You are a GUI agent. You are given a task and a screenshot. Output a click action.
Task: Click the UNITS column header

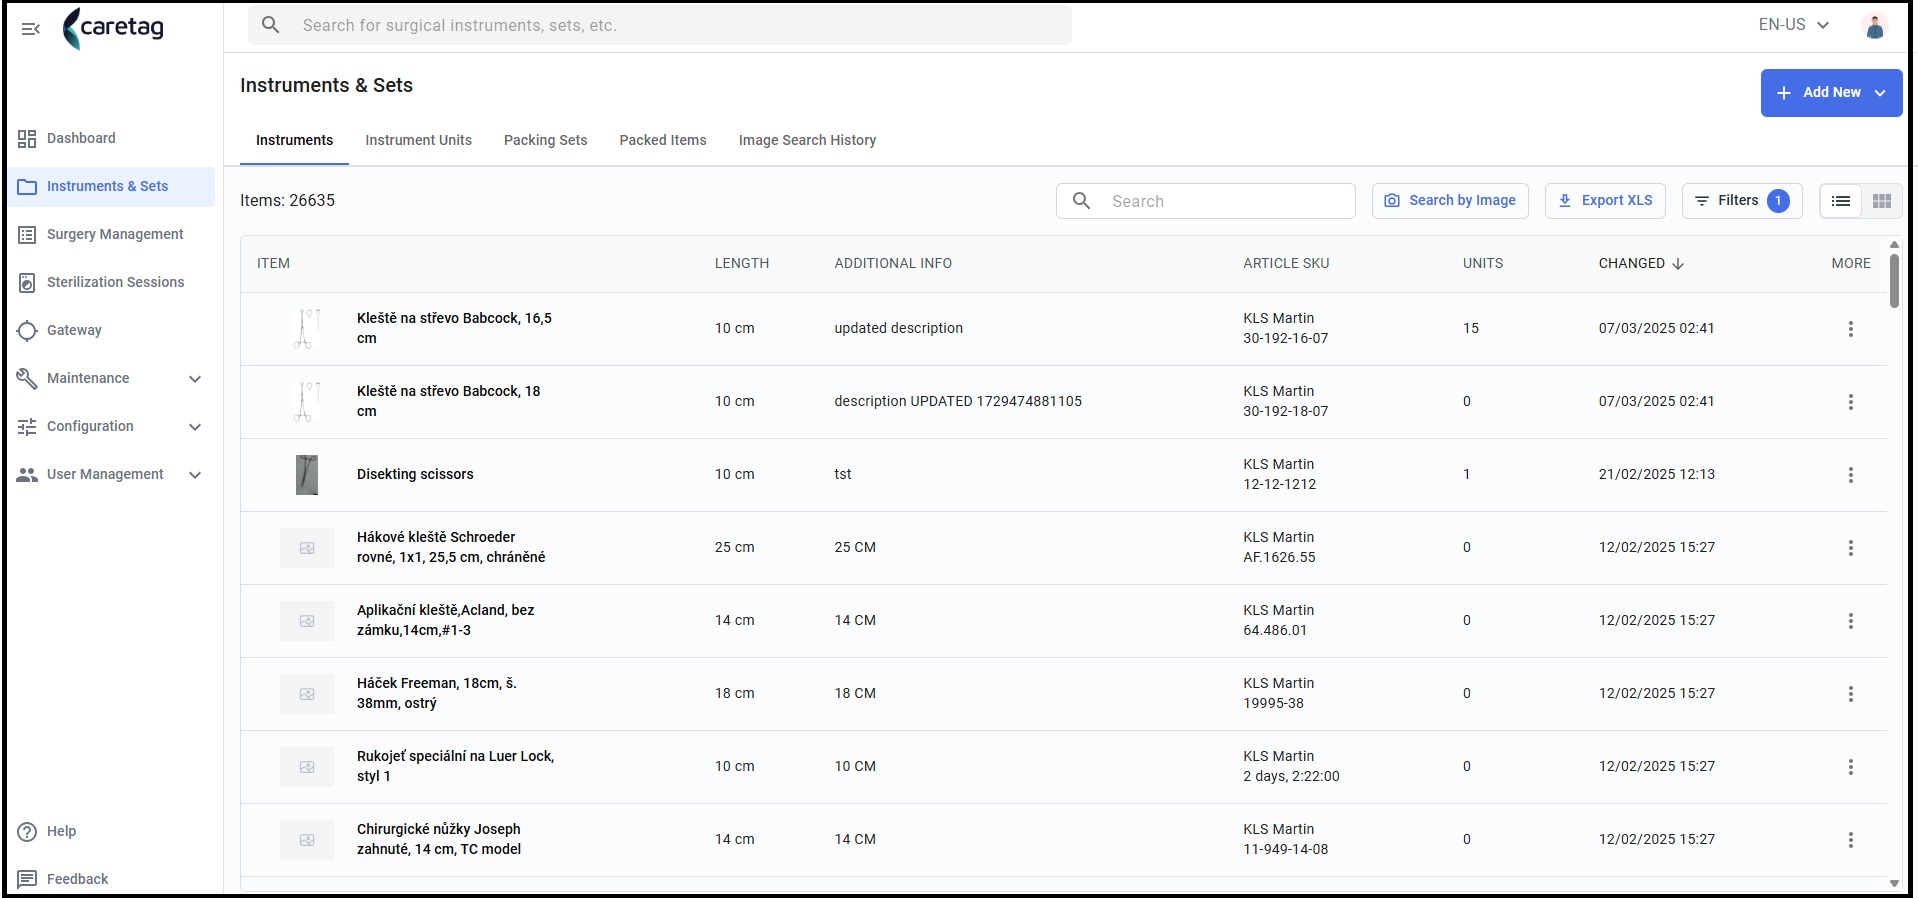coord(1483,264)
